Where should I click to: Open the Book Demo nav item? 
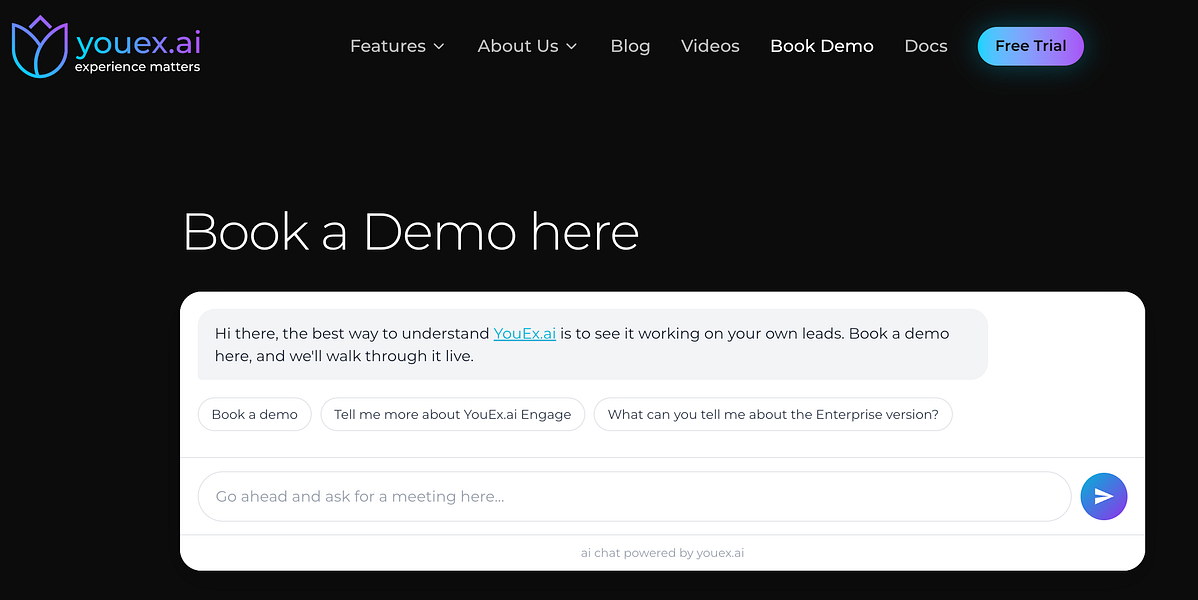pos(821,46)
